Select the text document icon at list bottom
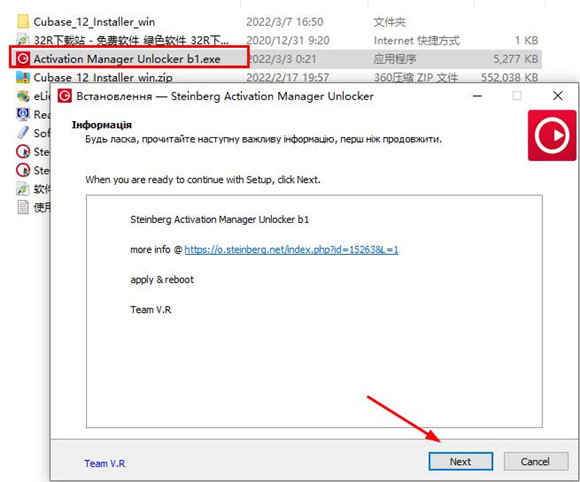 (23, 207)
